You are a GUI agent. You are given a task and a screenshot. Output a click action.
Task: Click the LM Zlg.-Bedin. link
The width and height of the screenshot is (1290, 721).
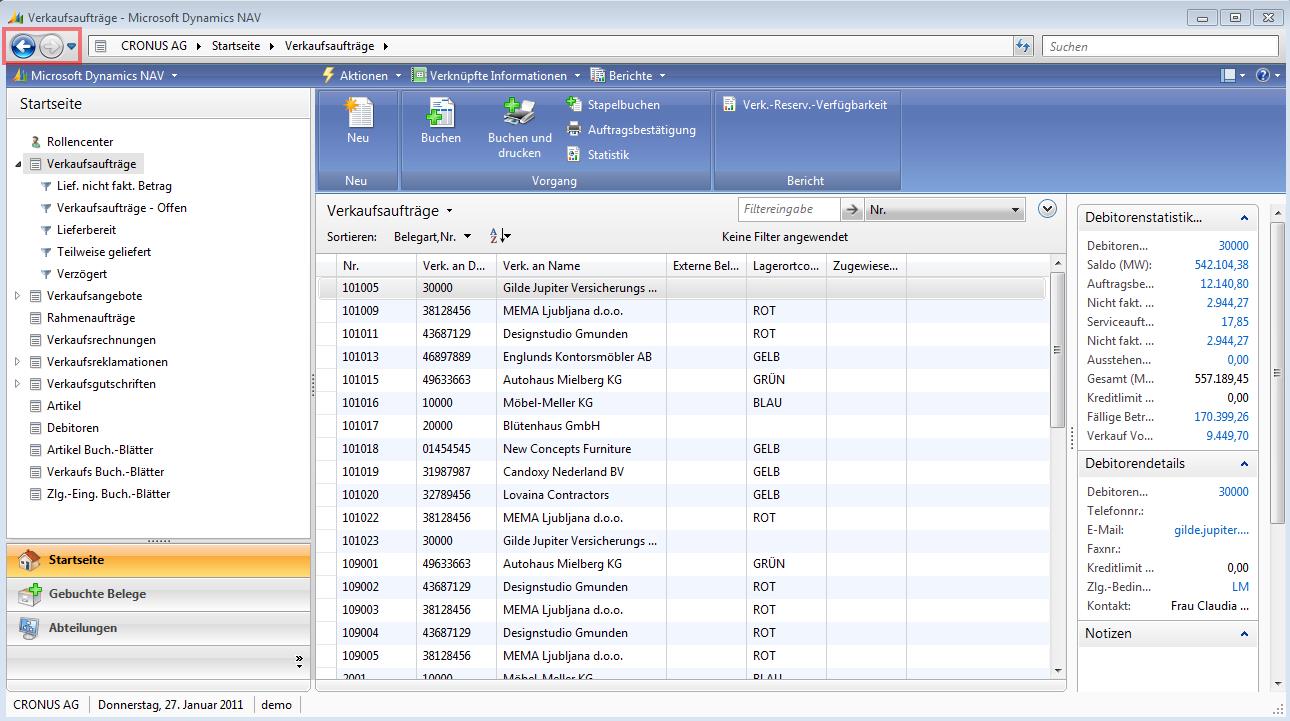[x=1241, y=587]
